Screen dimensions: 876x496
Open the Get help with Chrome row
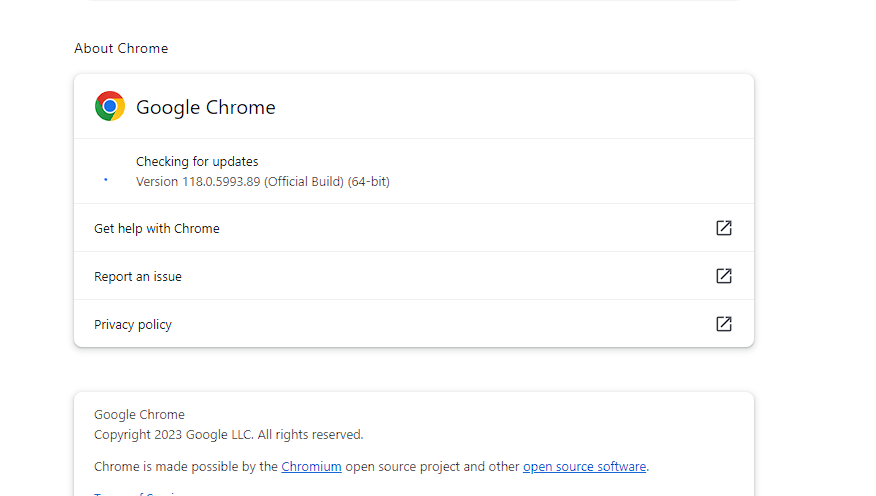click(414, 228)
